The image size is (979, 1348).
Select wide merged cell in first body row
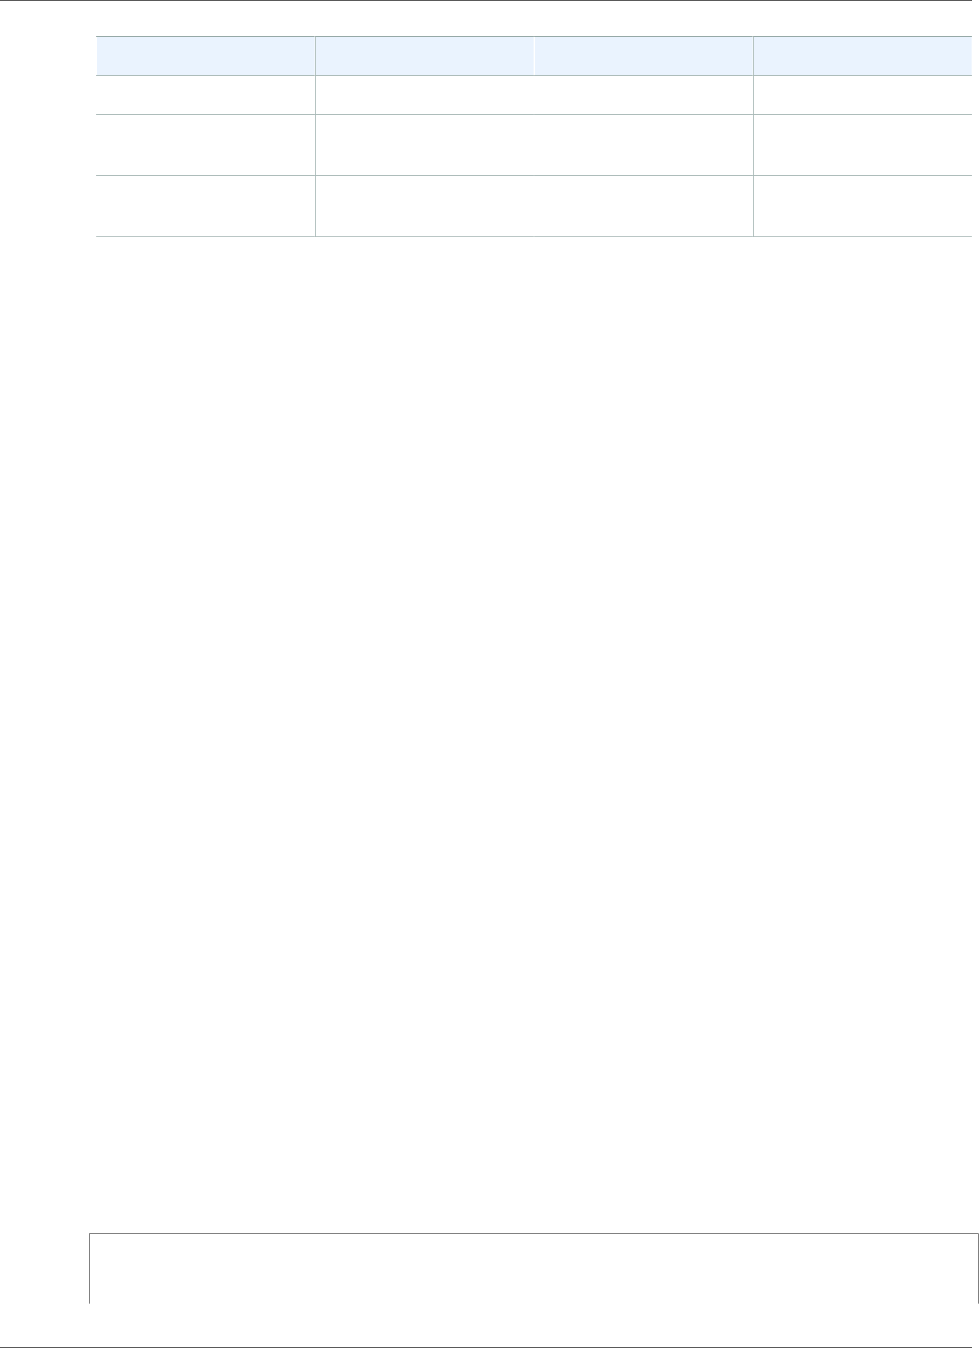pos(534,95)
